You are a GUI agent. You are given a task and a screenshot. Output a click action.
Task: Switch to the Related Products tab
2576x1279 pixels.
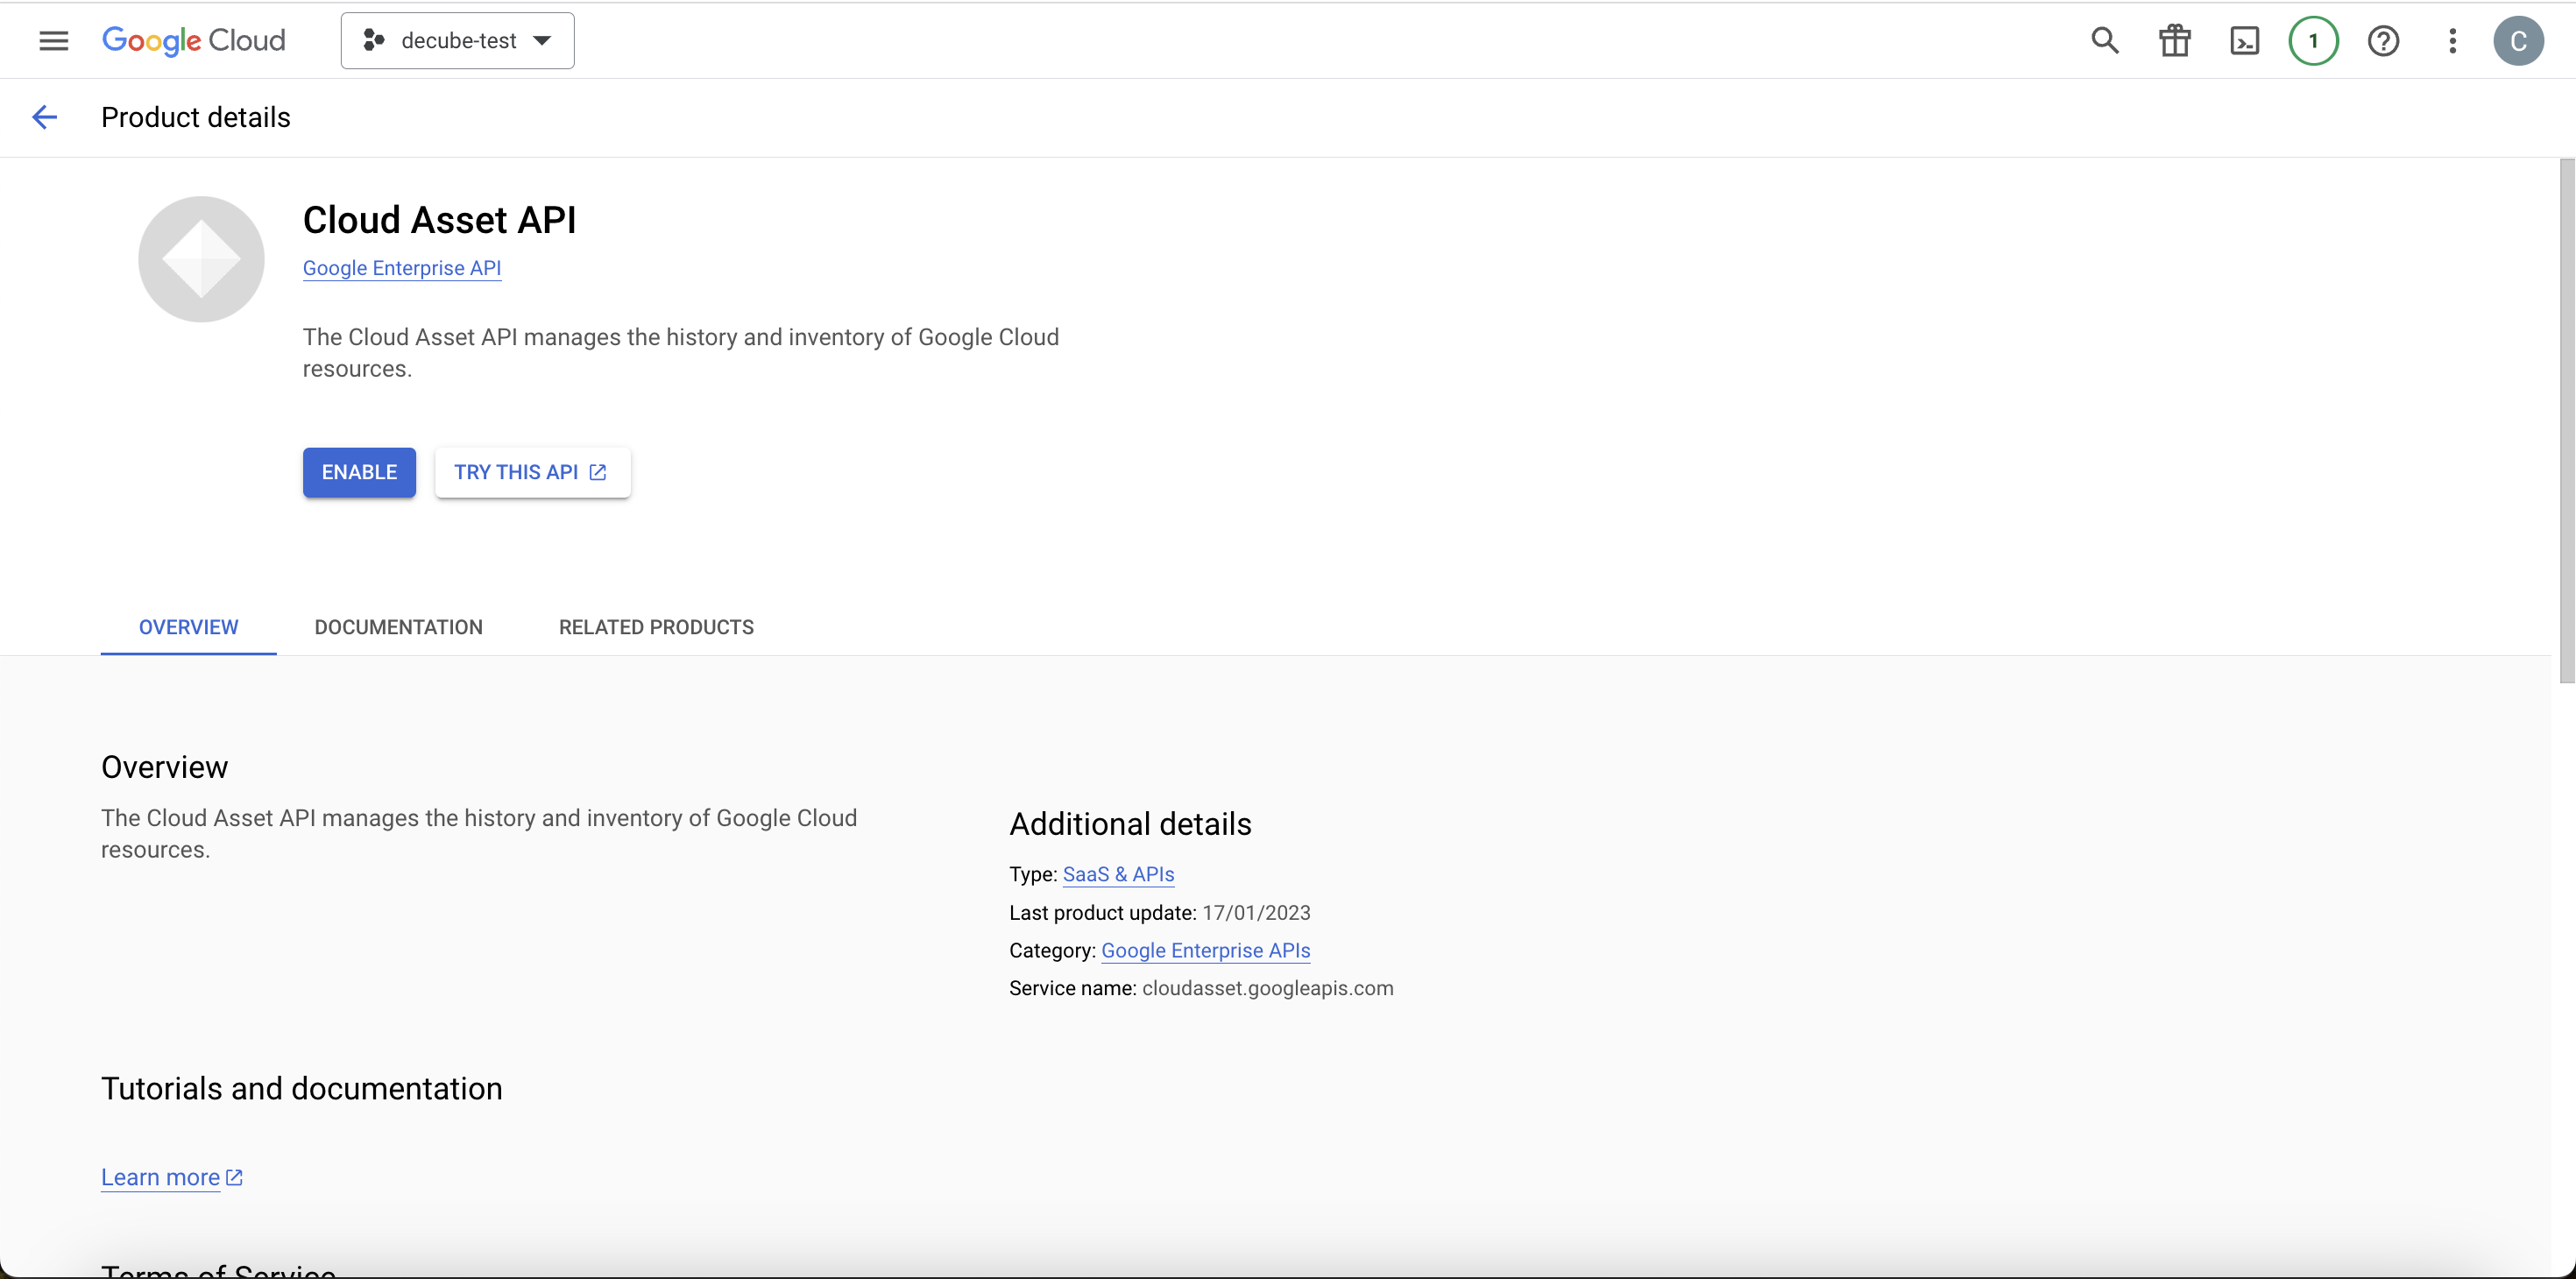tap(656, 627)
